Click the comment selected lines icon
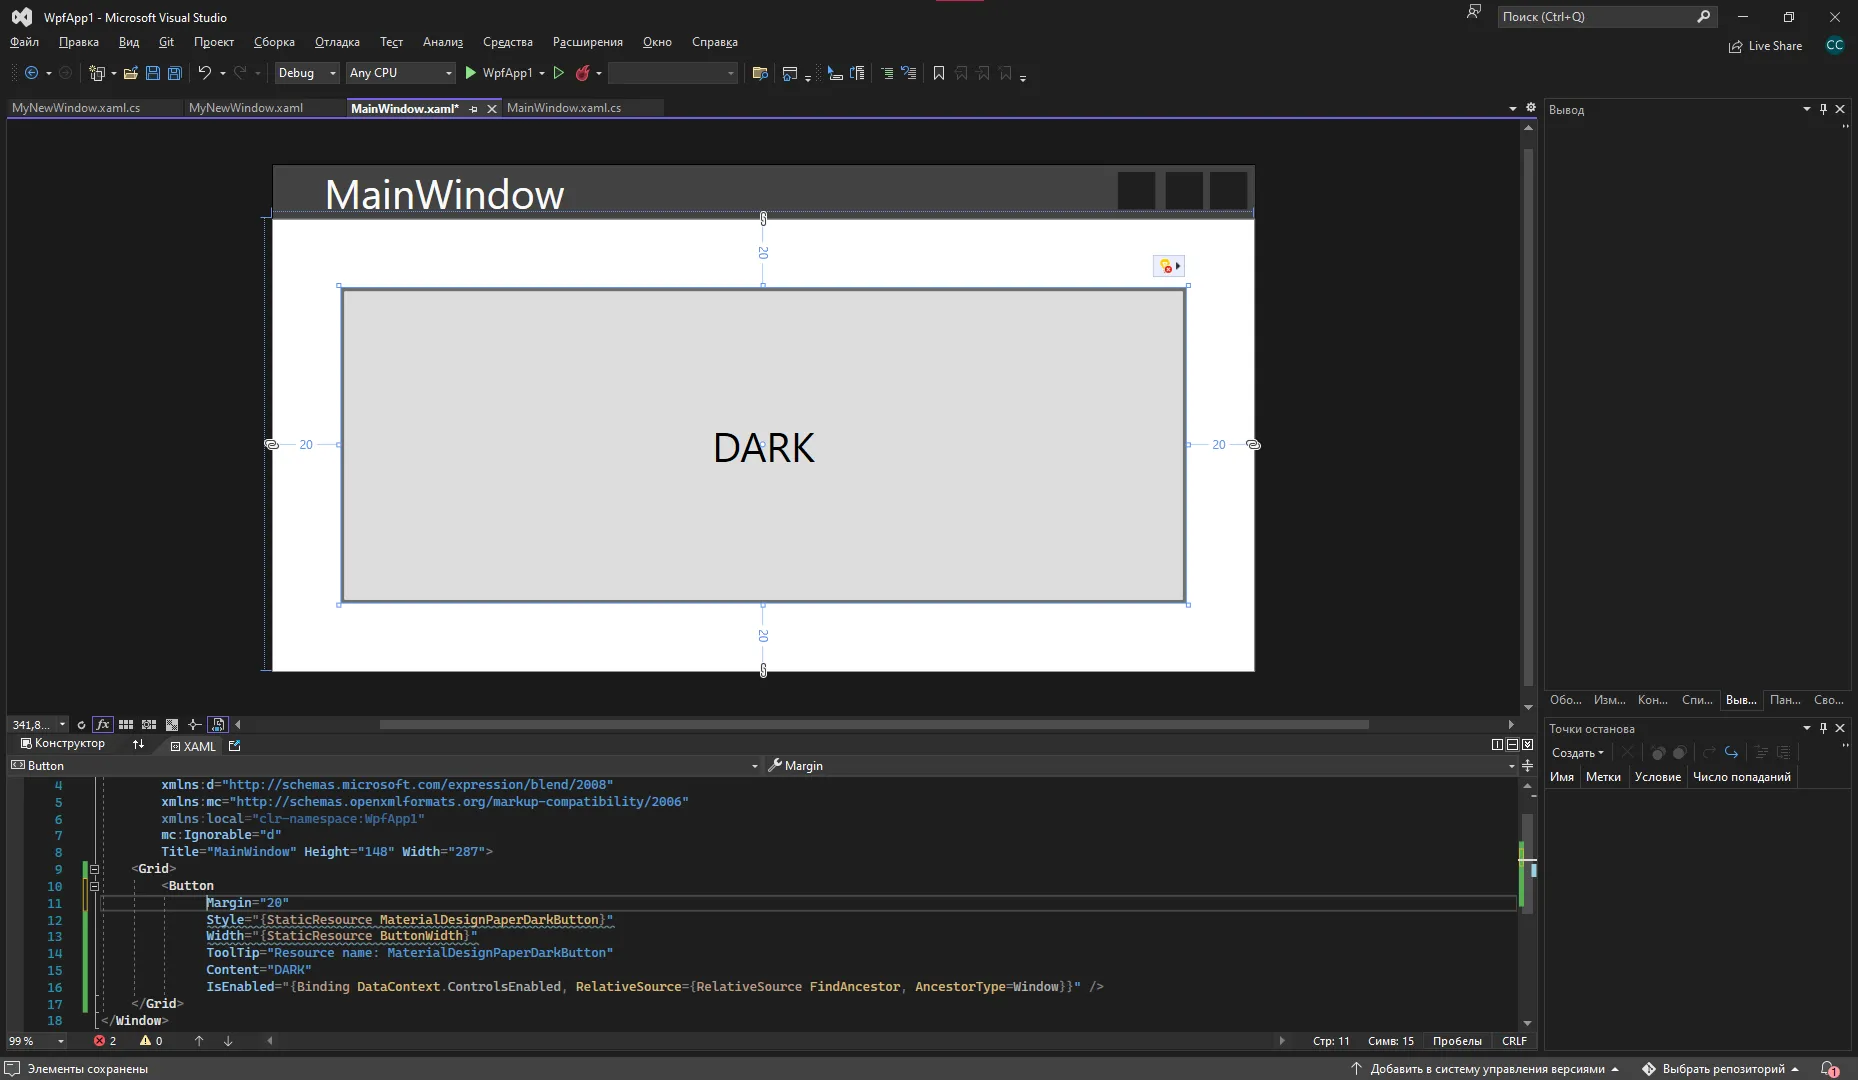Screen dimensions: 1858x1080 tap(886, 73)
